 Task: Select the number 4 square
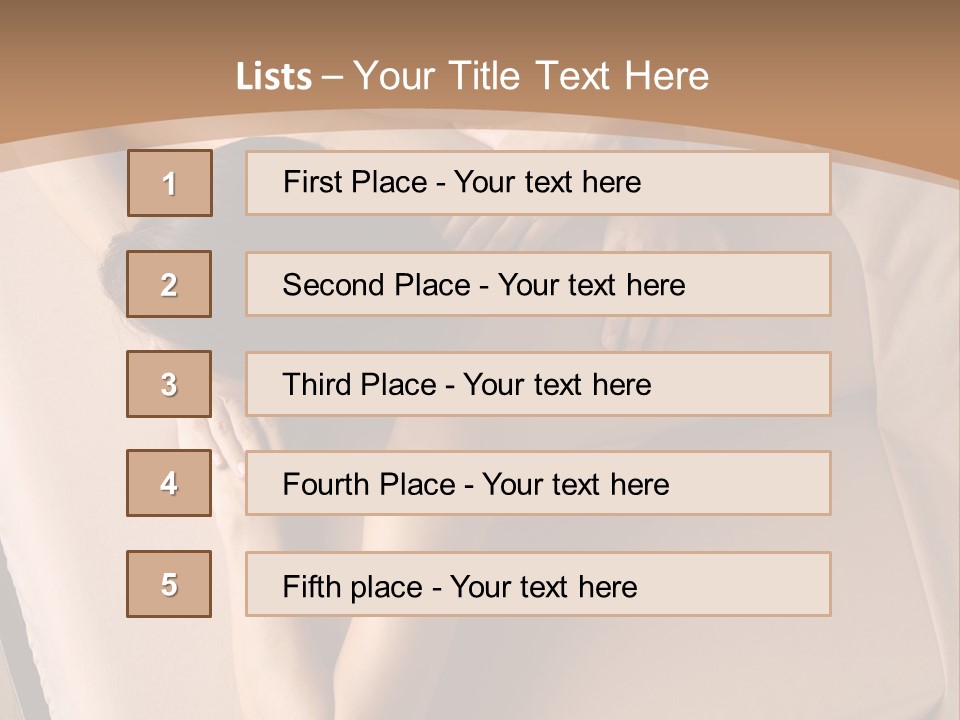coord(170,483)
